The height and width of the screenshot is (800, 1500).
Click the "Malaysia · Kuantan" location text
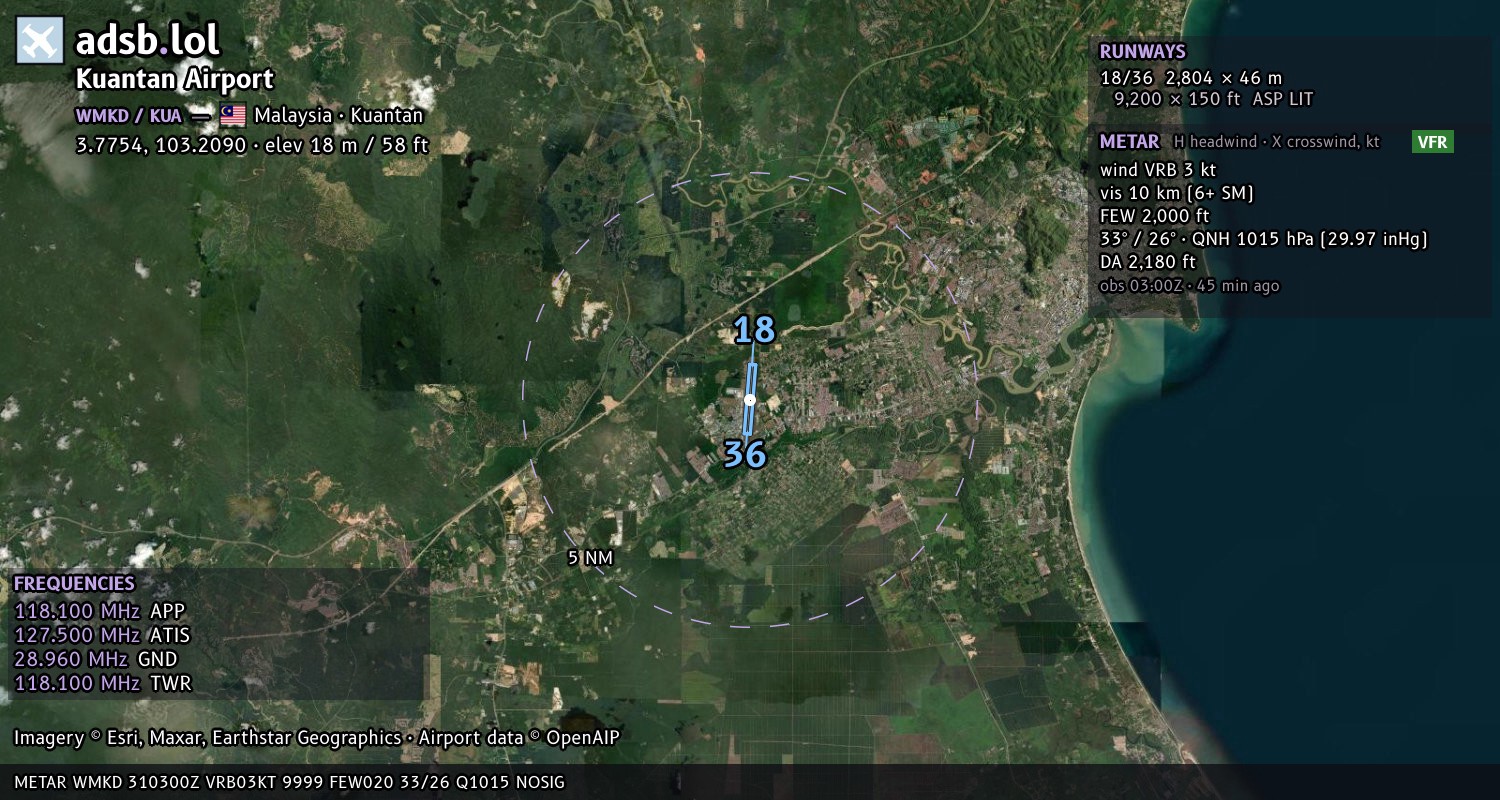tap(339, 116)
